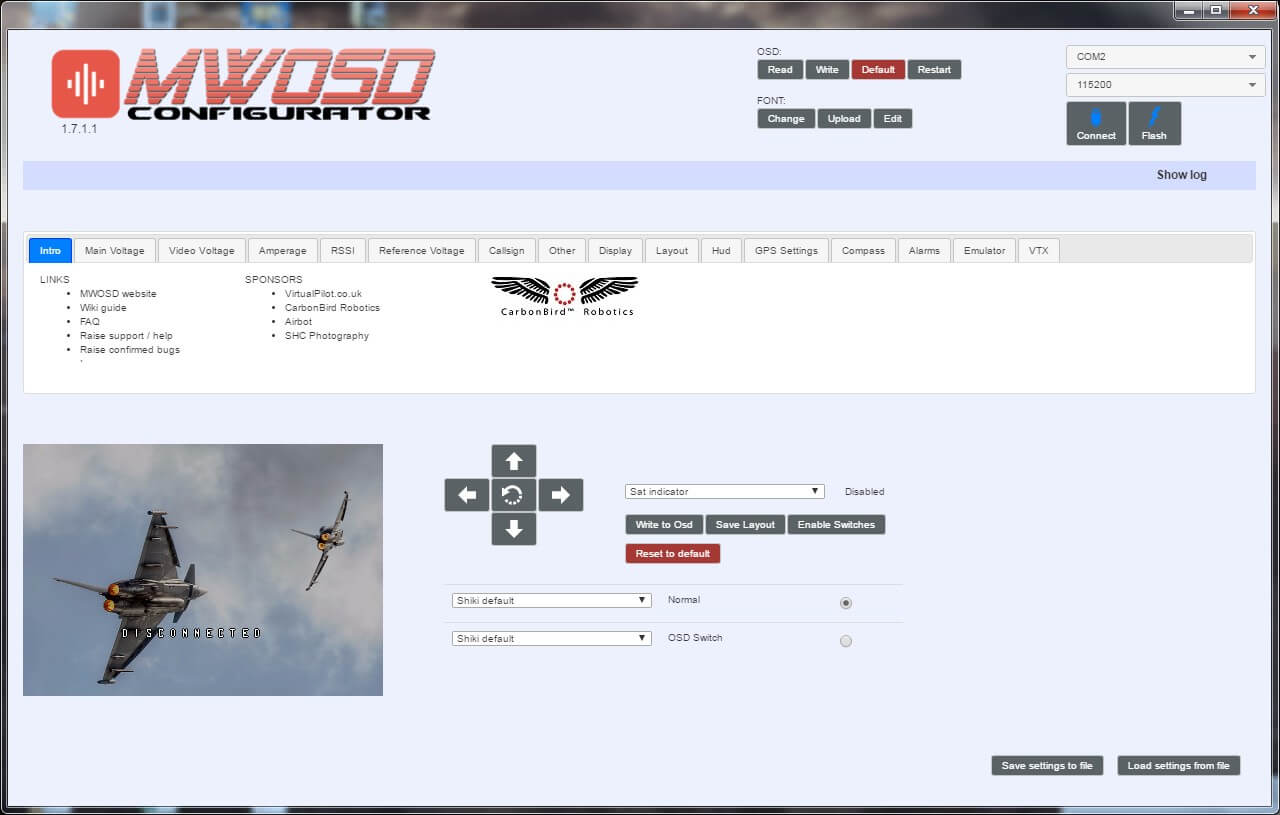Click the OSD Restart button

pyautogui.click(x=934, y=69)
